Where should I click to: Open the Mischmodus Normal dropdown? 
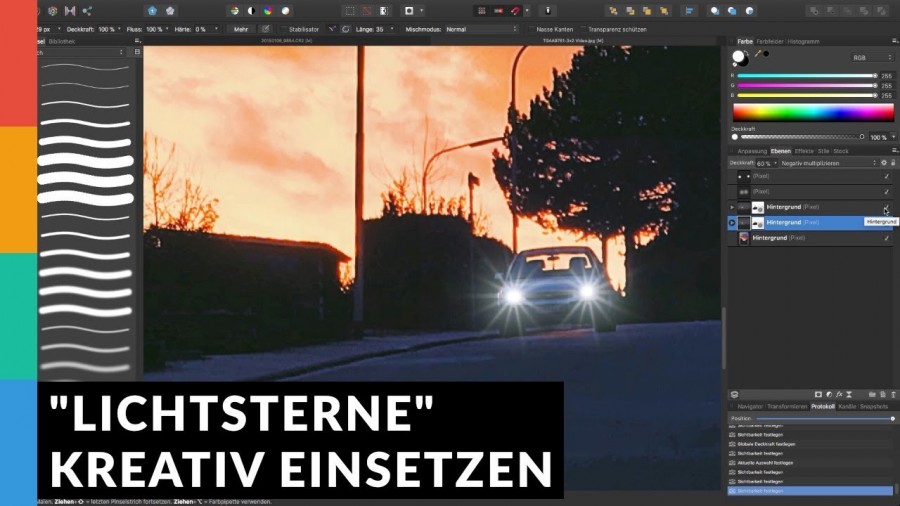coord(482,29)
